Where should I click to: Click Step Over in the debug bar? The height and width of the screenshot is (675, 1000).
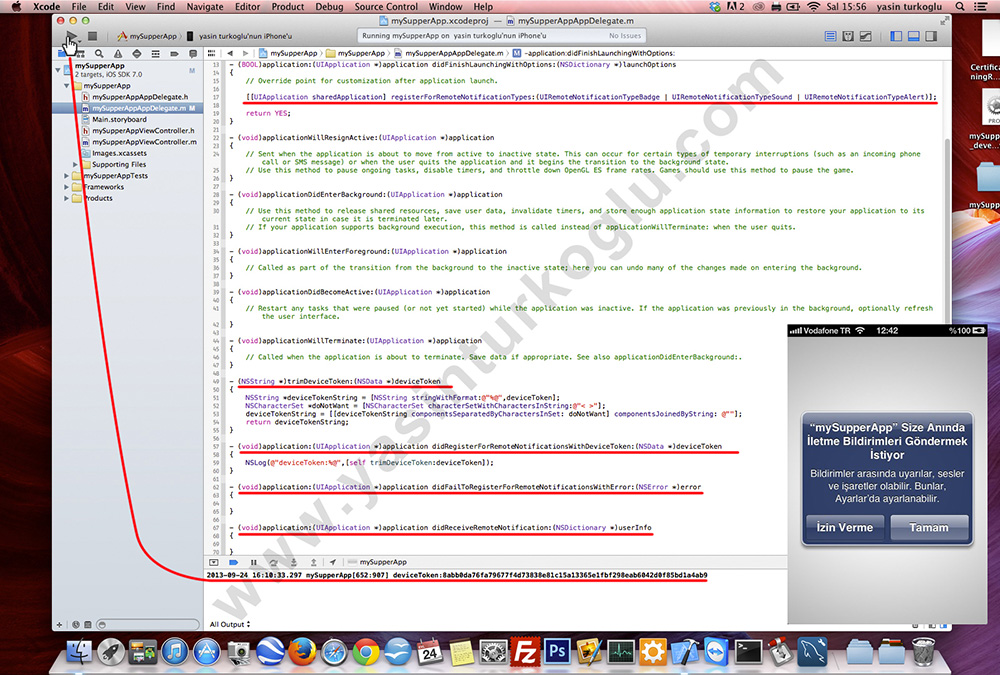pos(273,562)
